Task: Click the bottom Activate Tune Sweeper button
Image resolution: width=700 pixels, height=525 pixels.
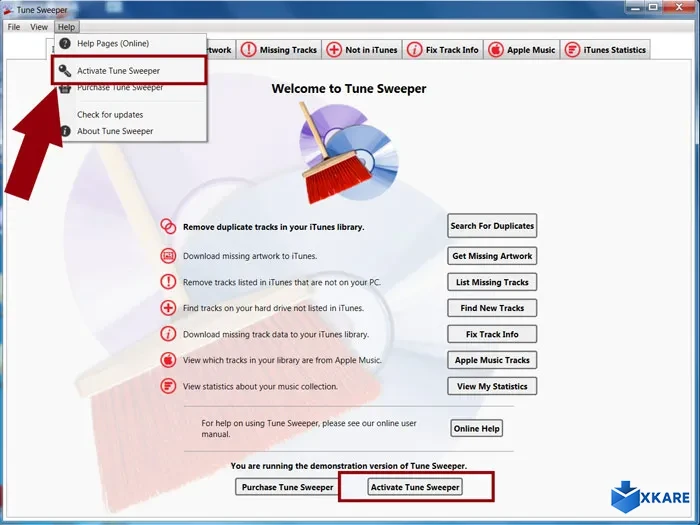Action: (415, 487)
